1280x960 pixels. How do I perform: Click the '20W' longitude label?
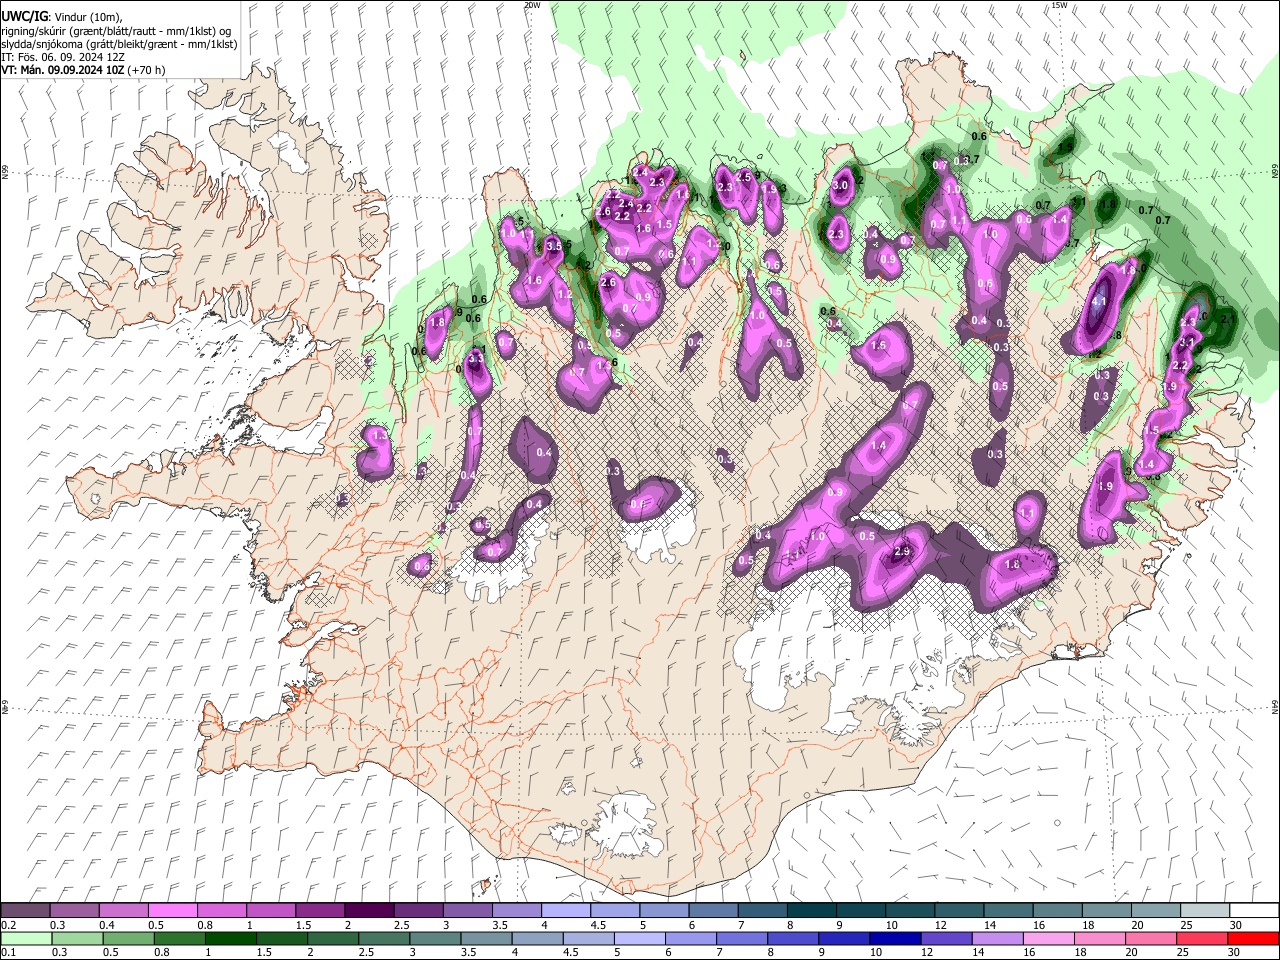[532, 5]
